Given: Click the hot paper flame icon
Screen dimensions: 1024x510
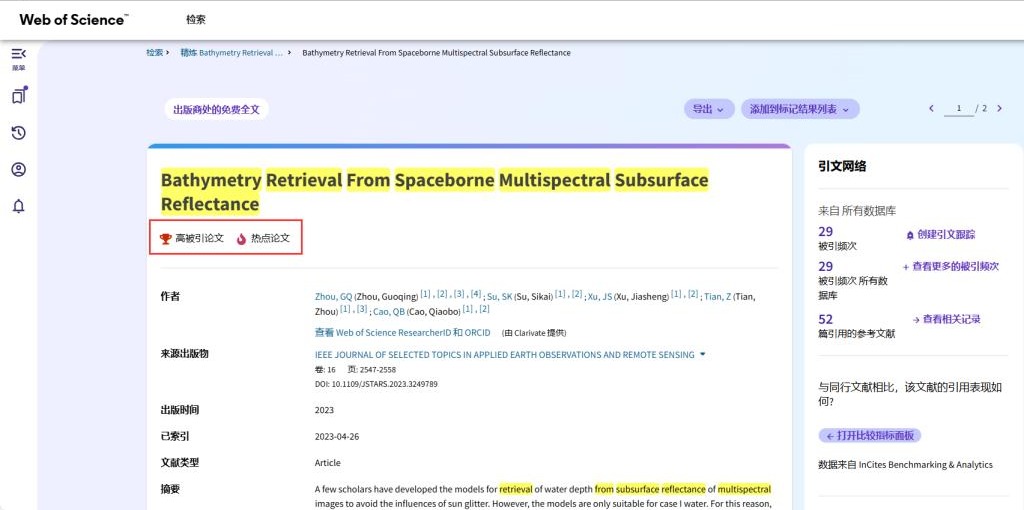Looking at the screenshot, I should 241,239.
